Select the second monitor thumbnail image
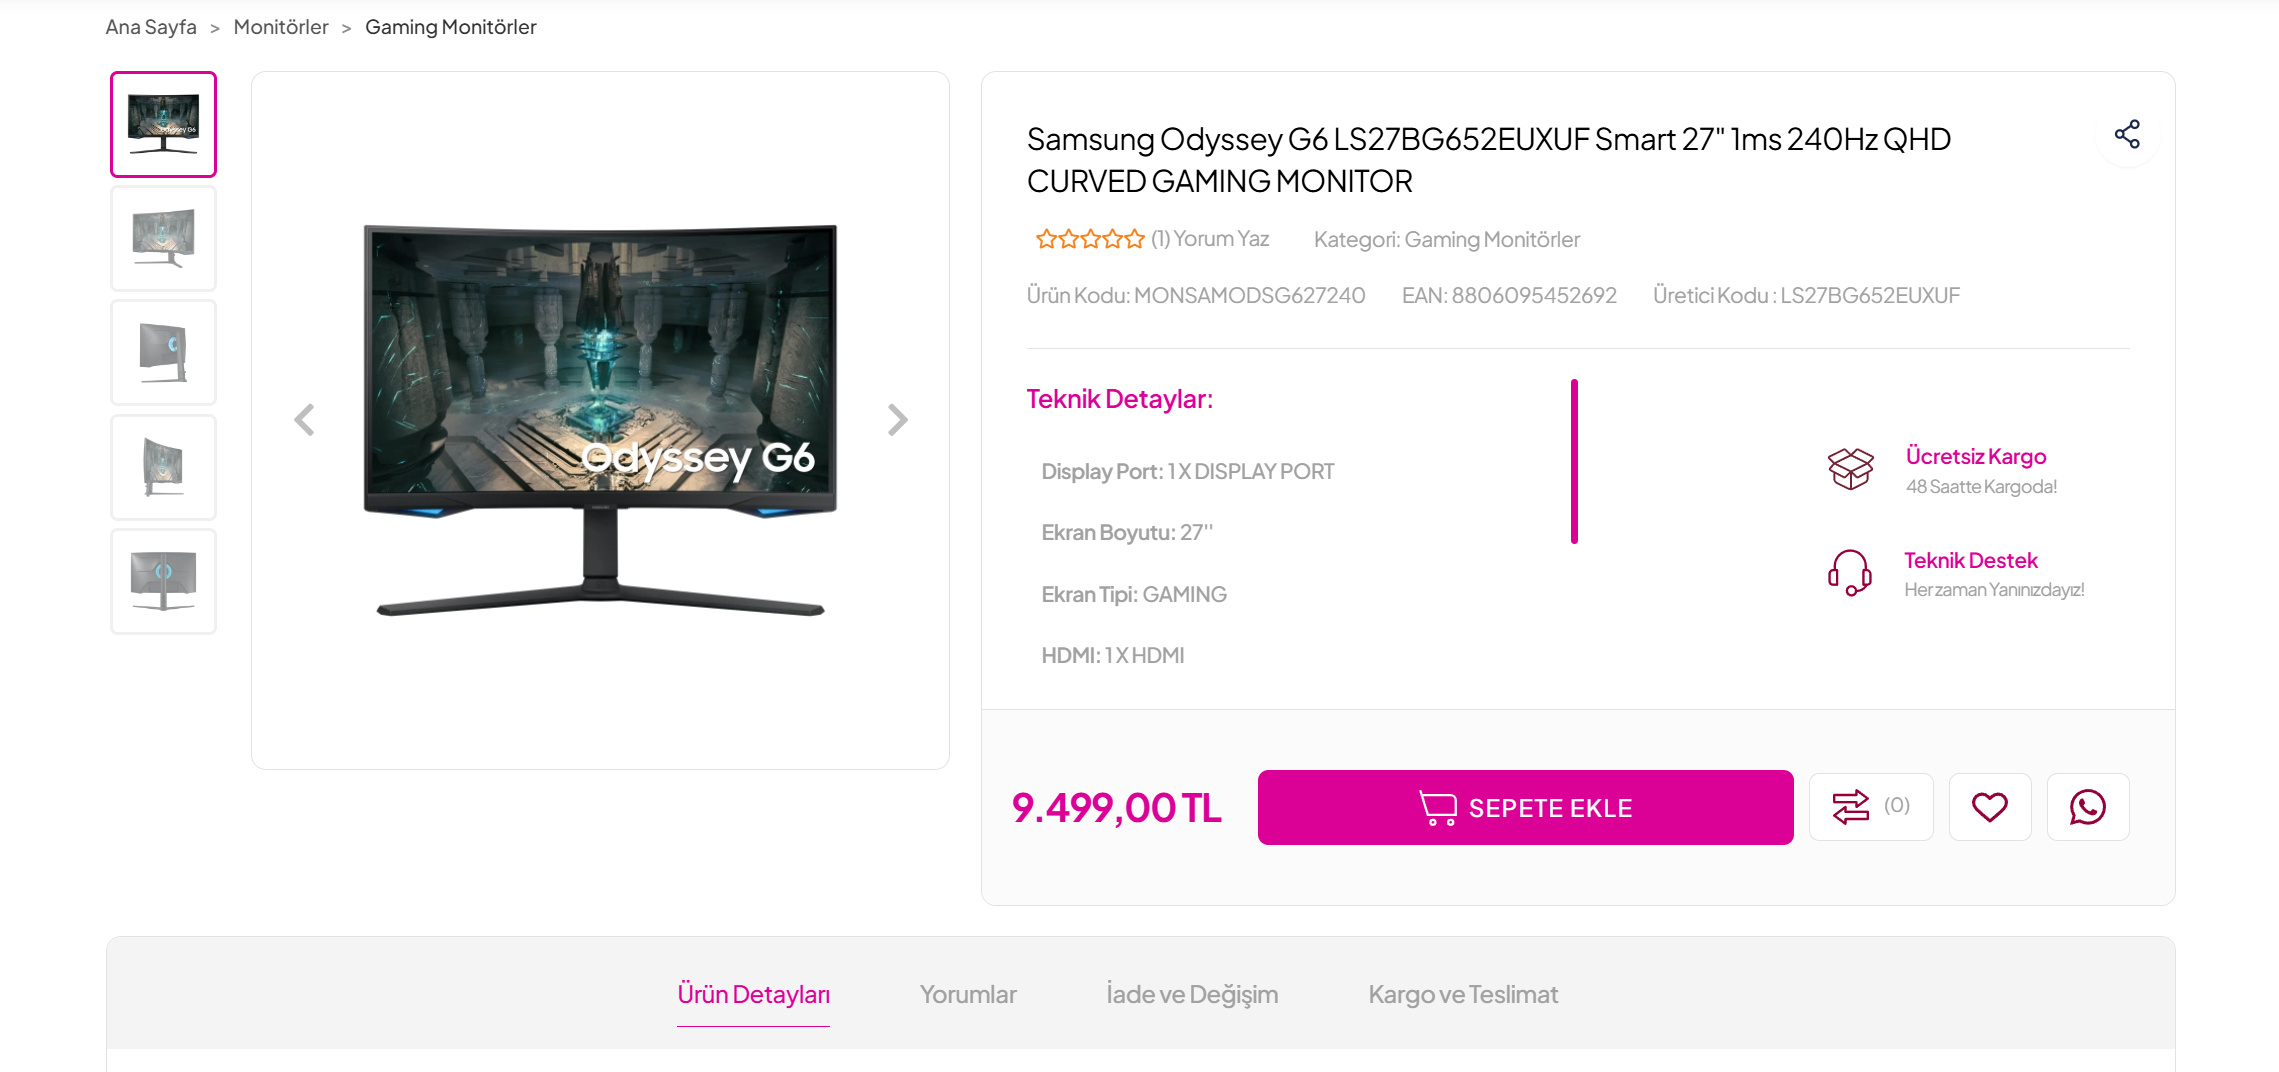Image resolution: width=2279 pixels, height=1072 pixels. coord(163,239)
